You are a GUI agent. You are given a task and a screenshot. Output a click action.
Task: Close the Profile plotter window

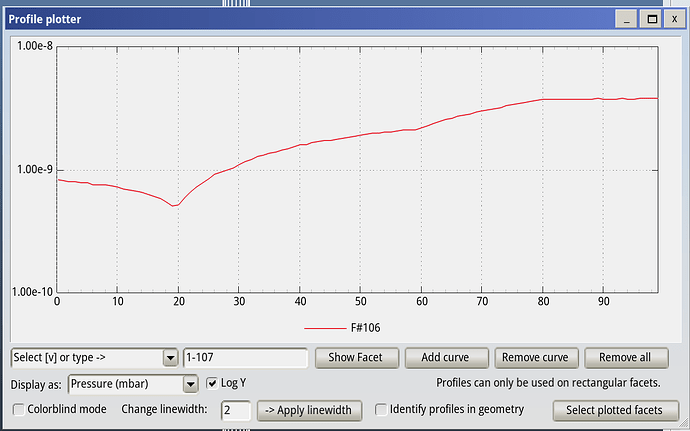[x=674, y=19]
